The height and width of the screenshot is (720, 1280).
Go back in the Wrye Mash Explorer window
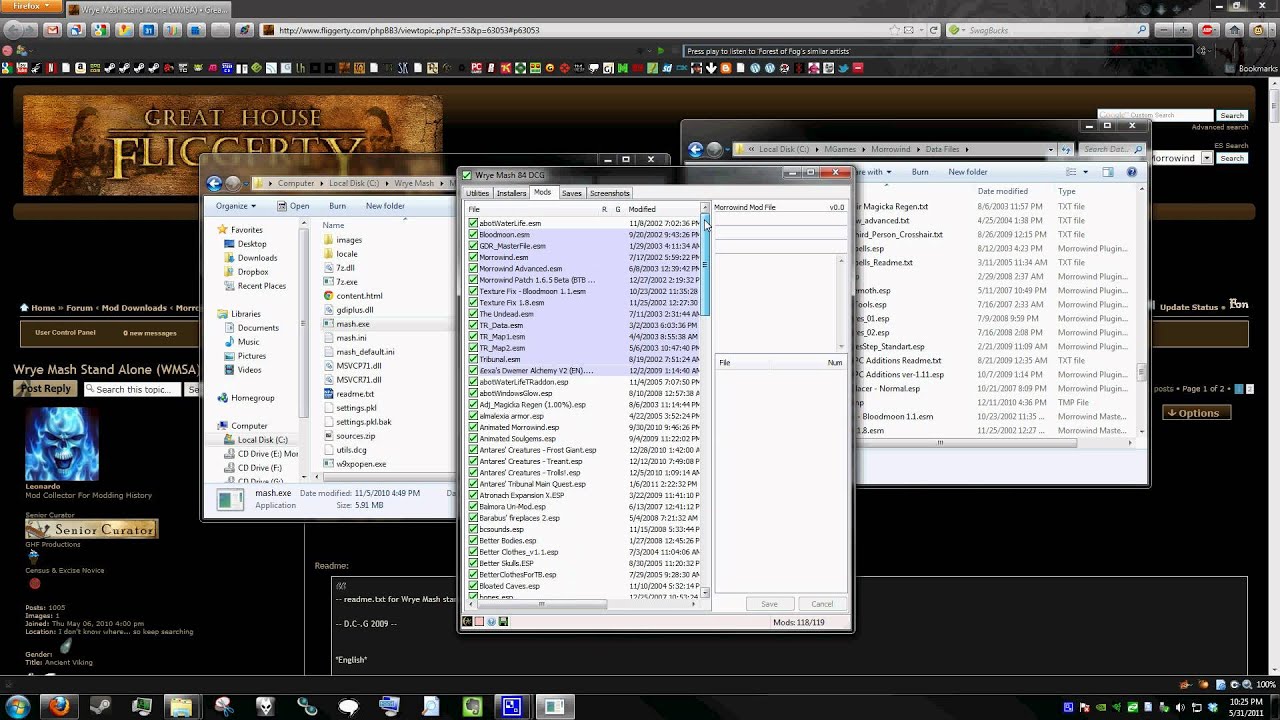point(214,183)
